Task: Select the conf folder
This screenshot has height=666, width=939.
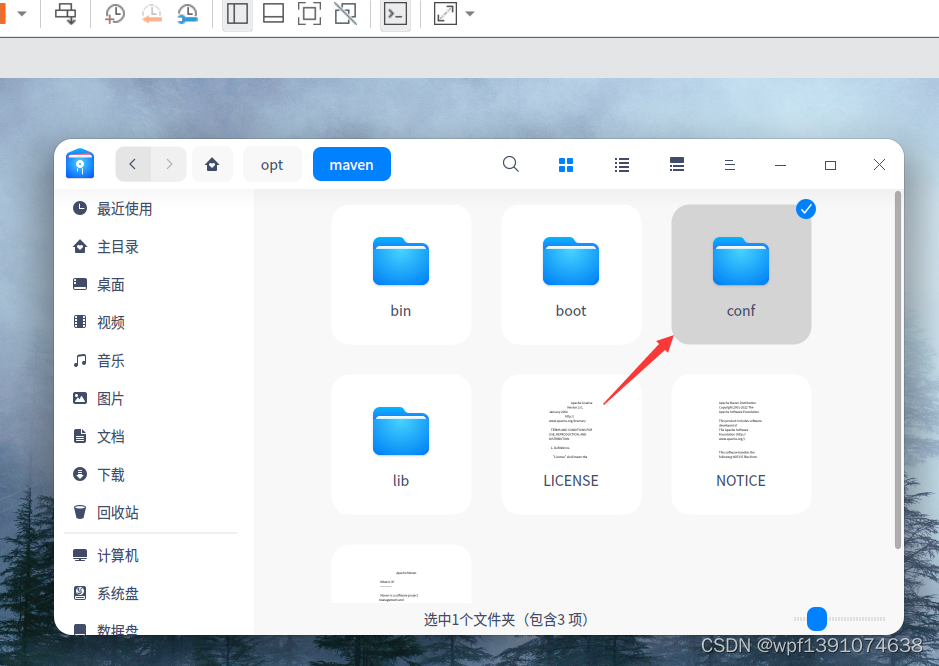Action: (x=741, y=274)
